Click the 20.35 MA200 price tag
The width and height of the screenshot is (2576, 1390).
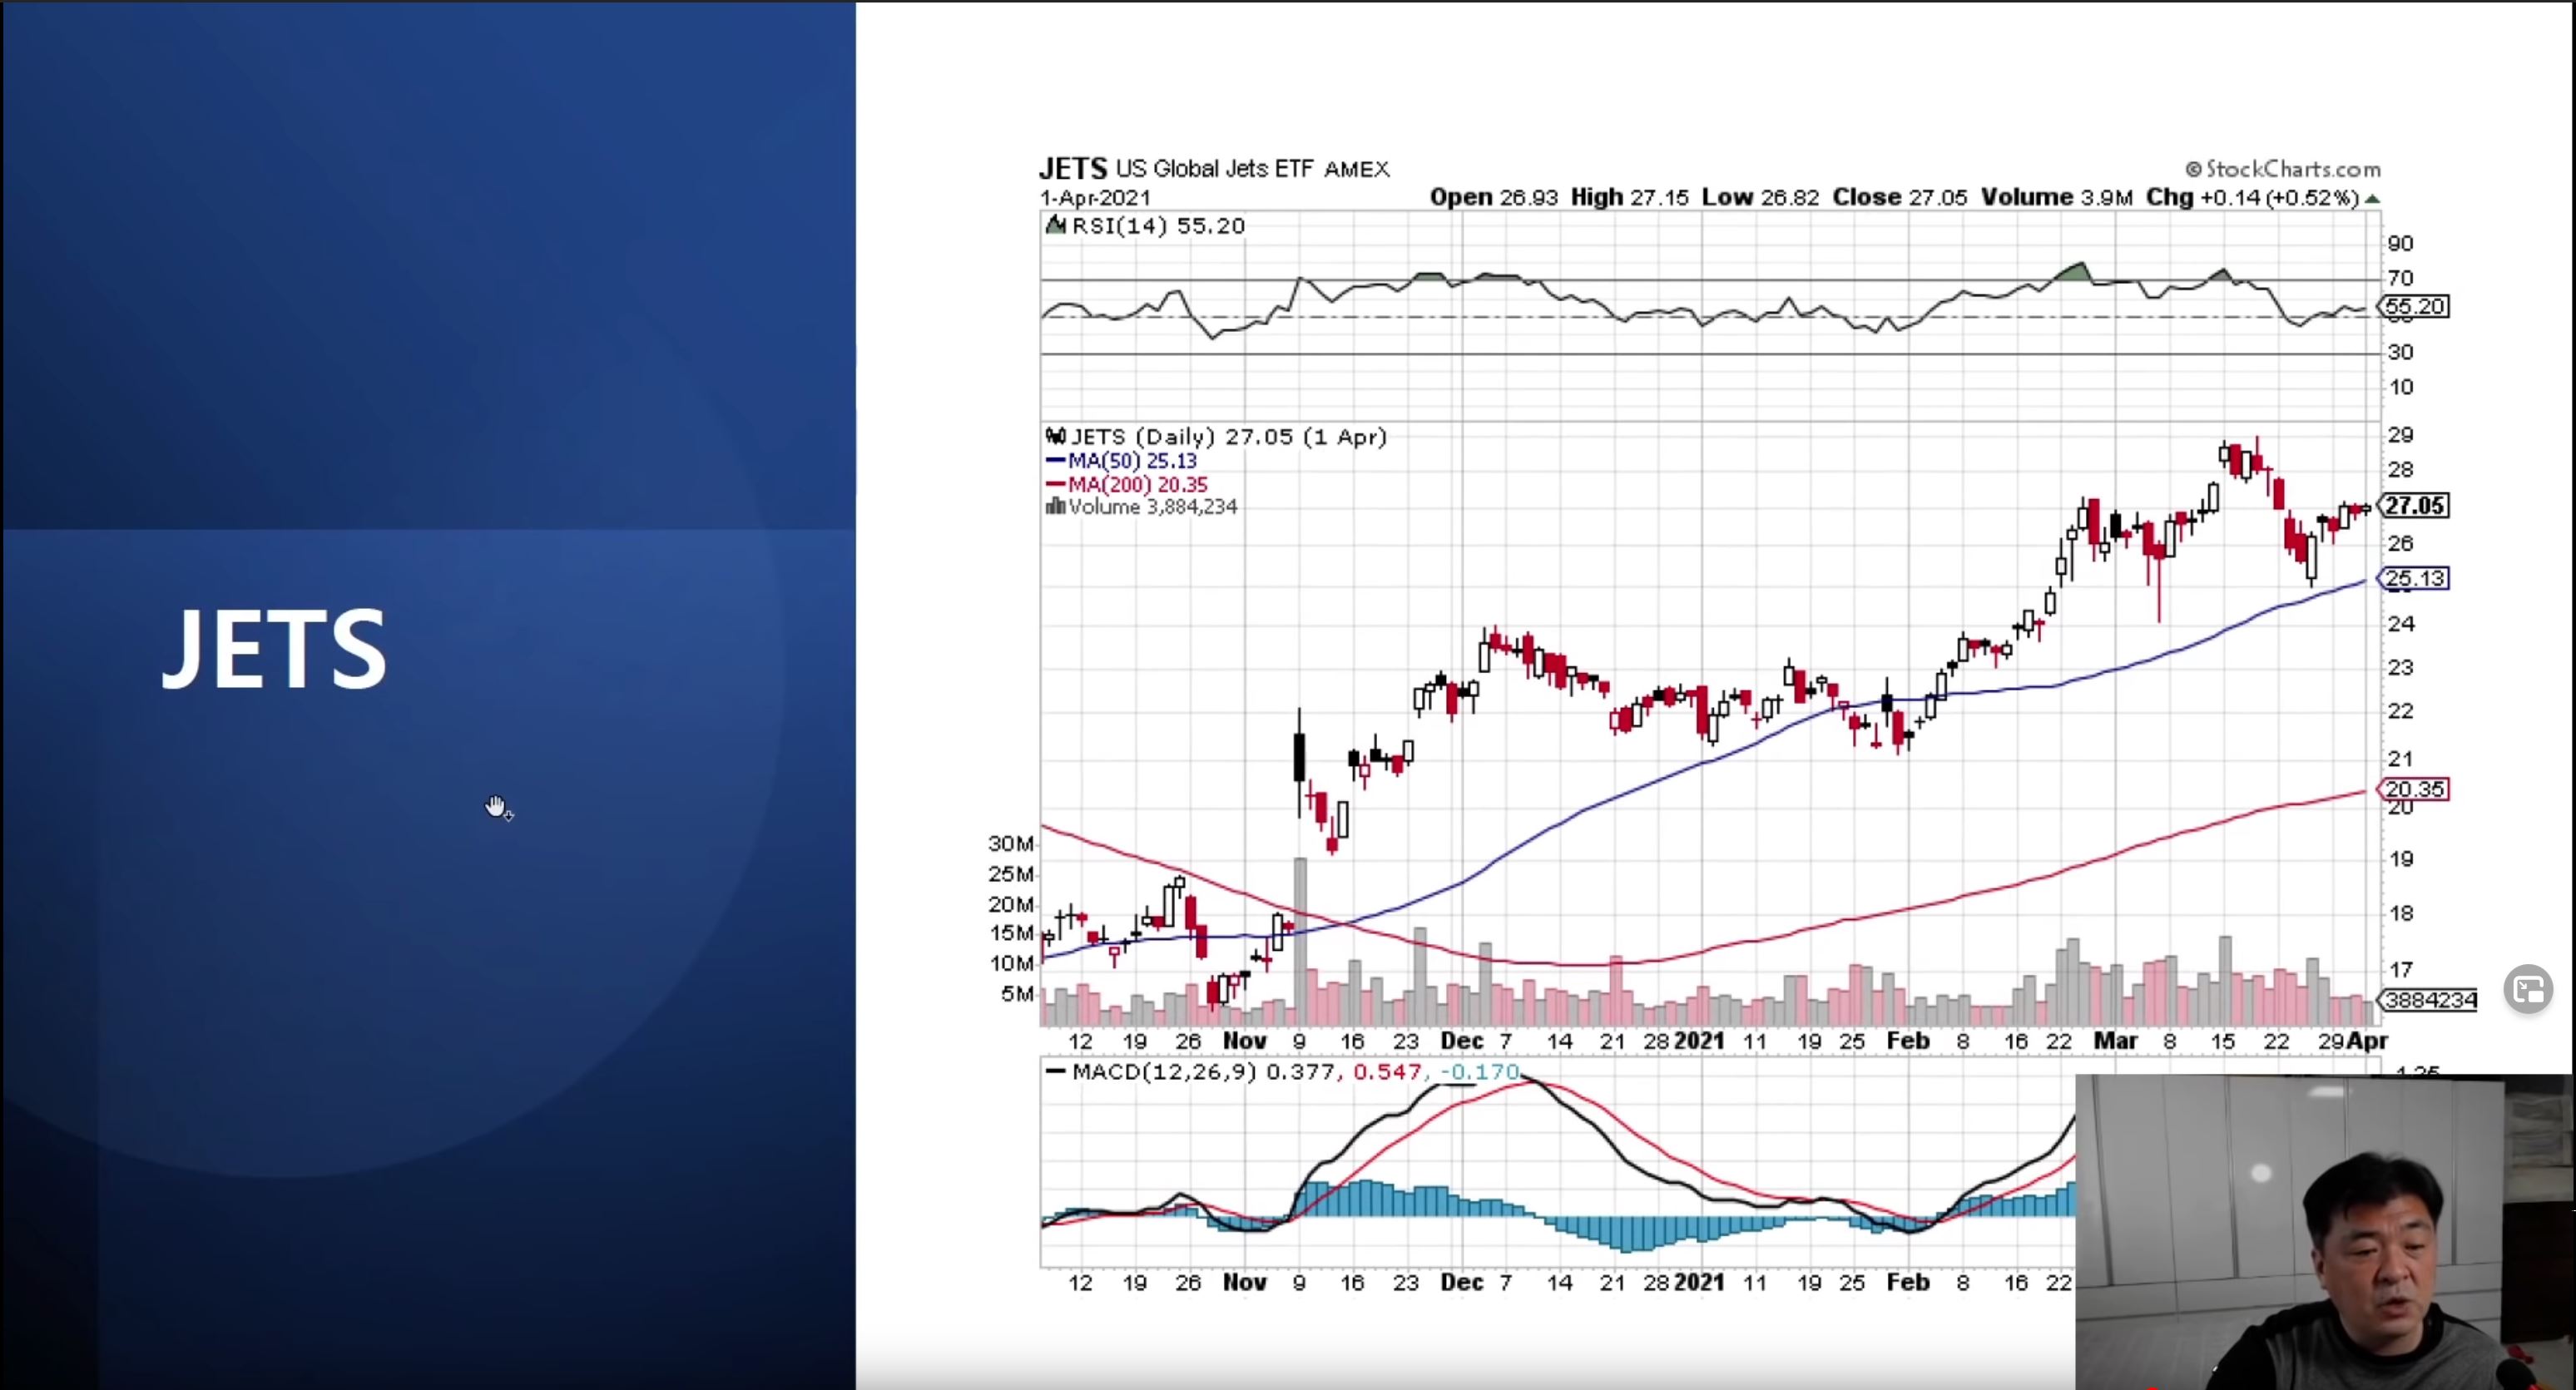click(2414, 789)
